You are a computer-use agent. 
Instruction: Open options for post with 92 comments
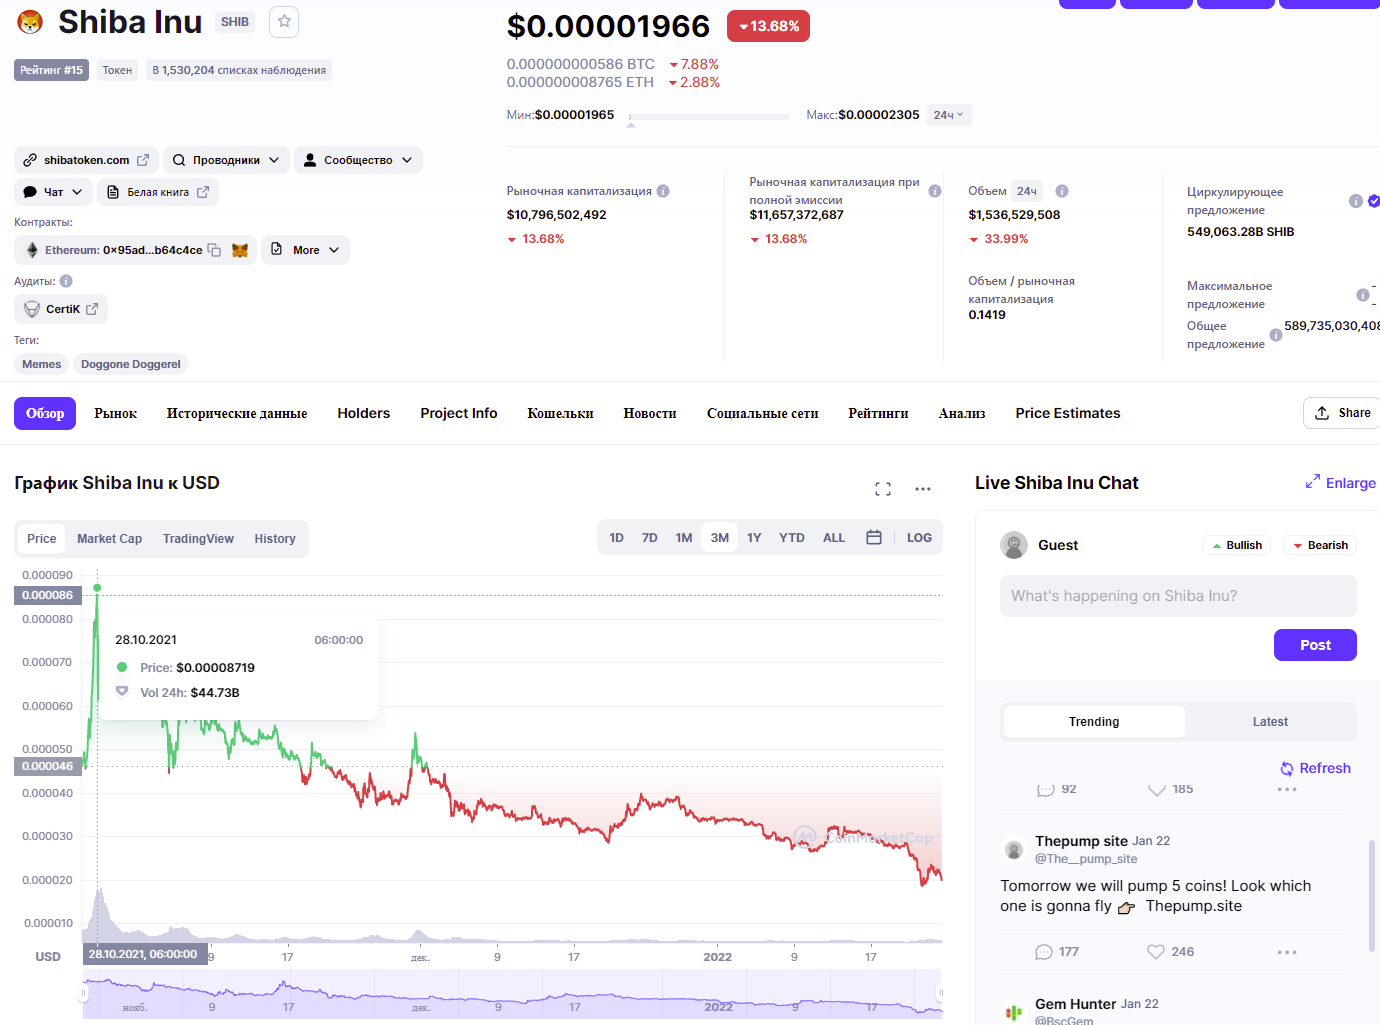click(x=1287, y=789)
